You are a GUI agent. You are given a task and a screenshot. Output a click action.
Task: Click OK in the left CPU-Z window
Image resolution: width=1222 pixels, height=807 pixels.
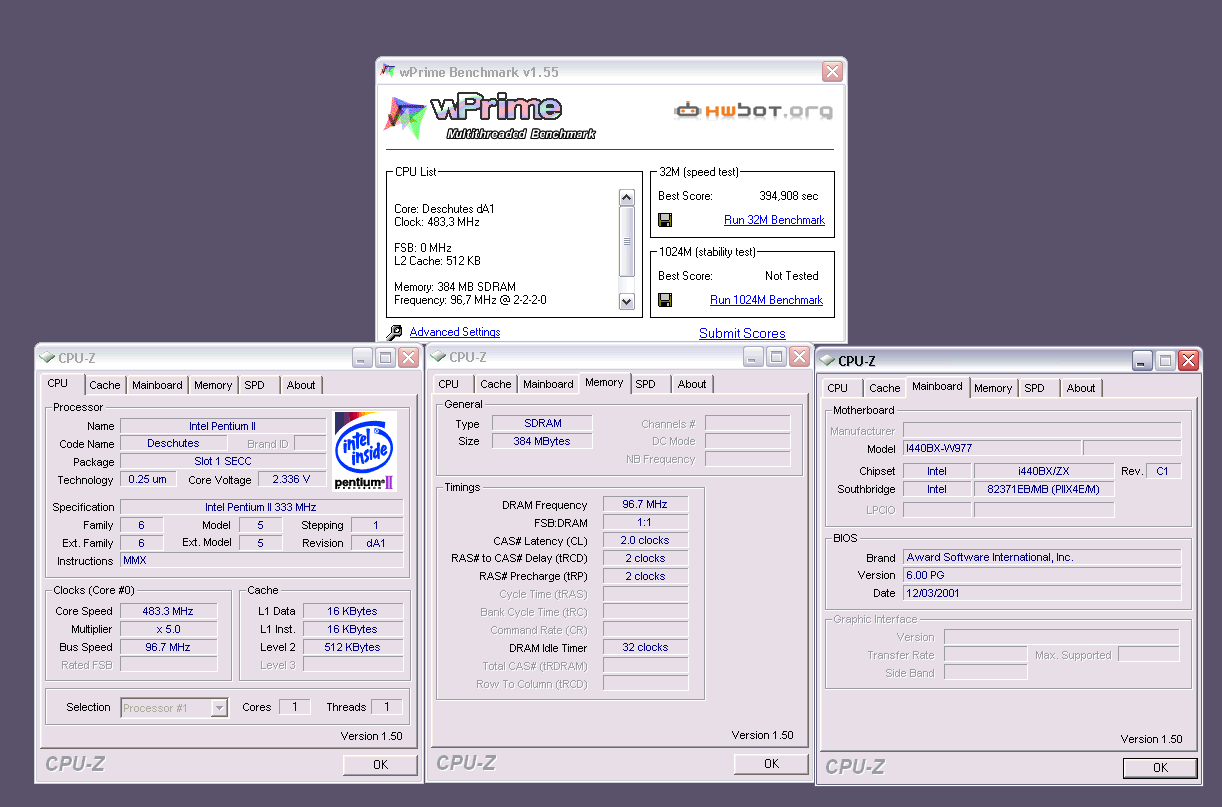tap(380, 765)
